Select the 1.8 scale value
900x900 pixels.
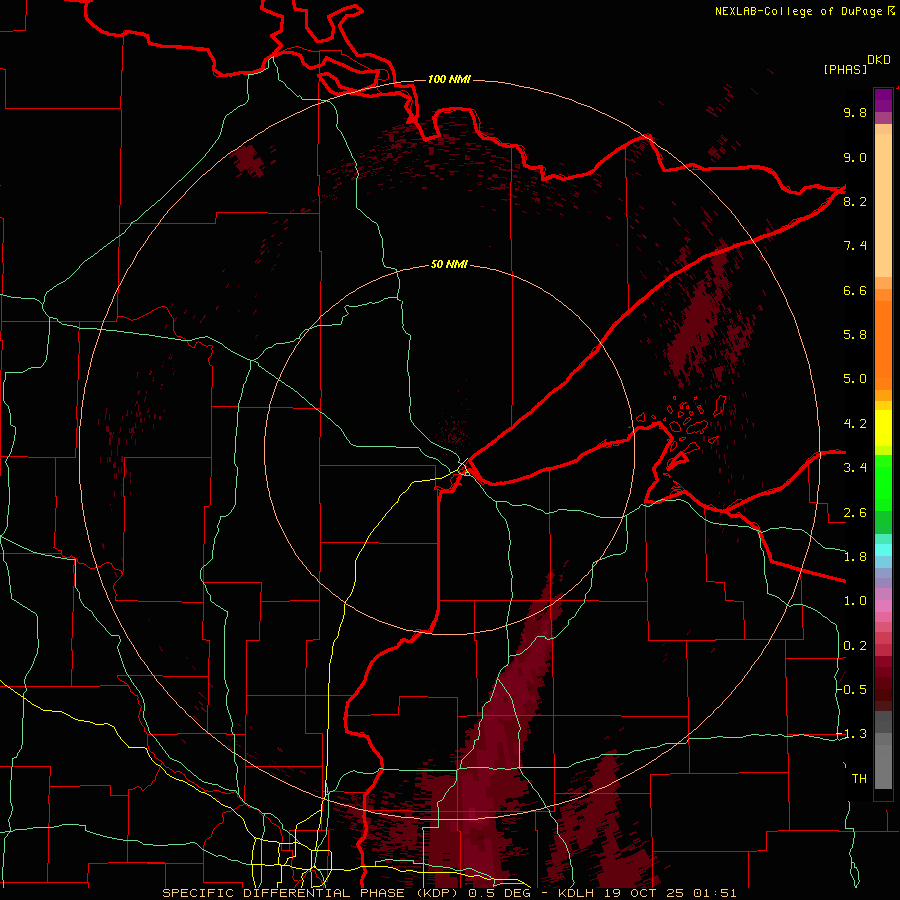pyautogui.click(x=855, y=557)
